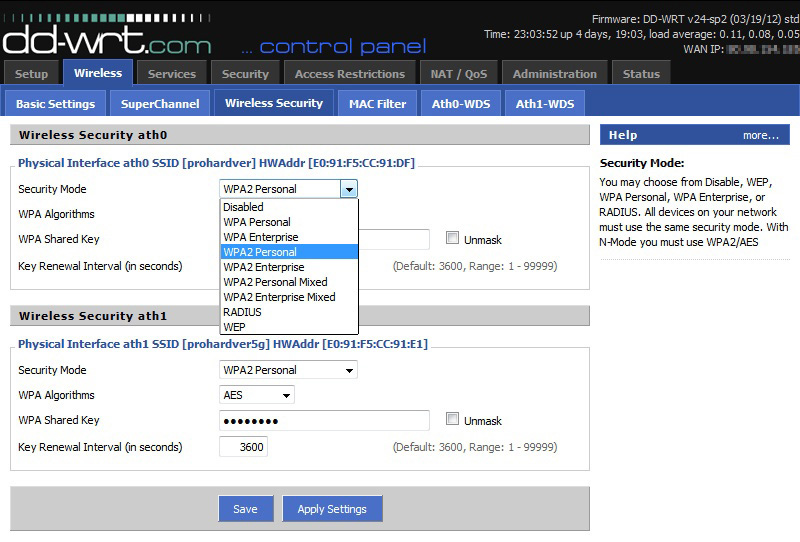
Task: Open the Administration tab
Action: click(x=555, y=73)
